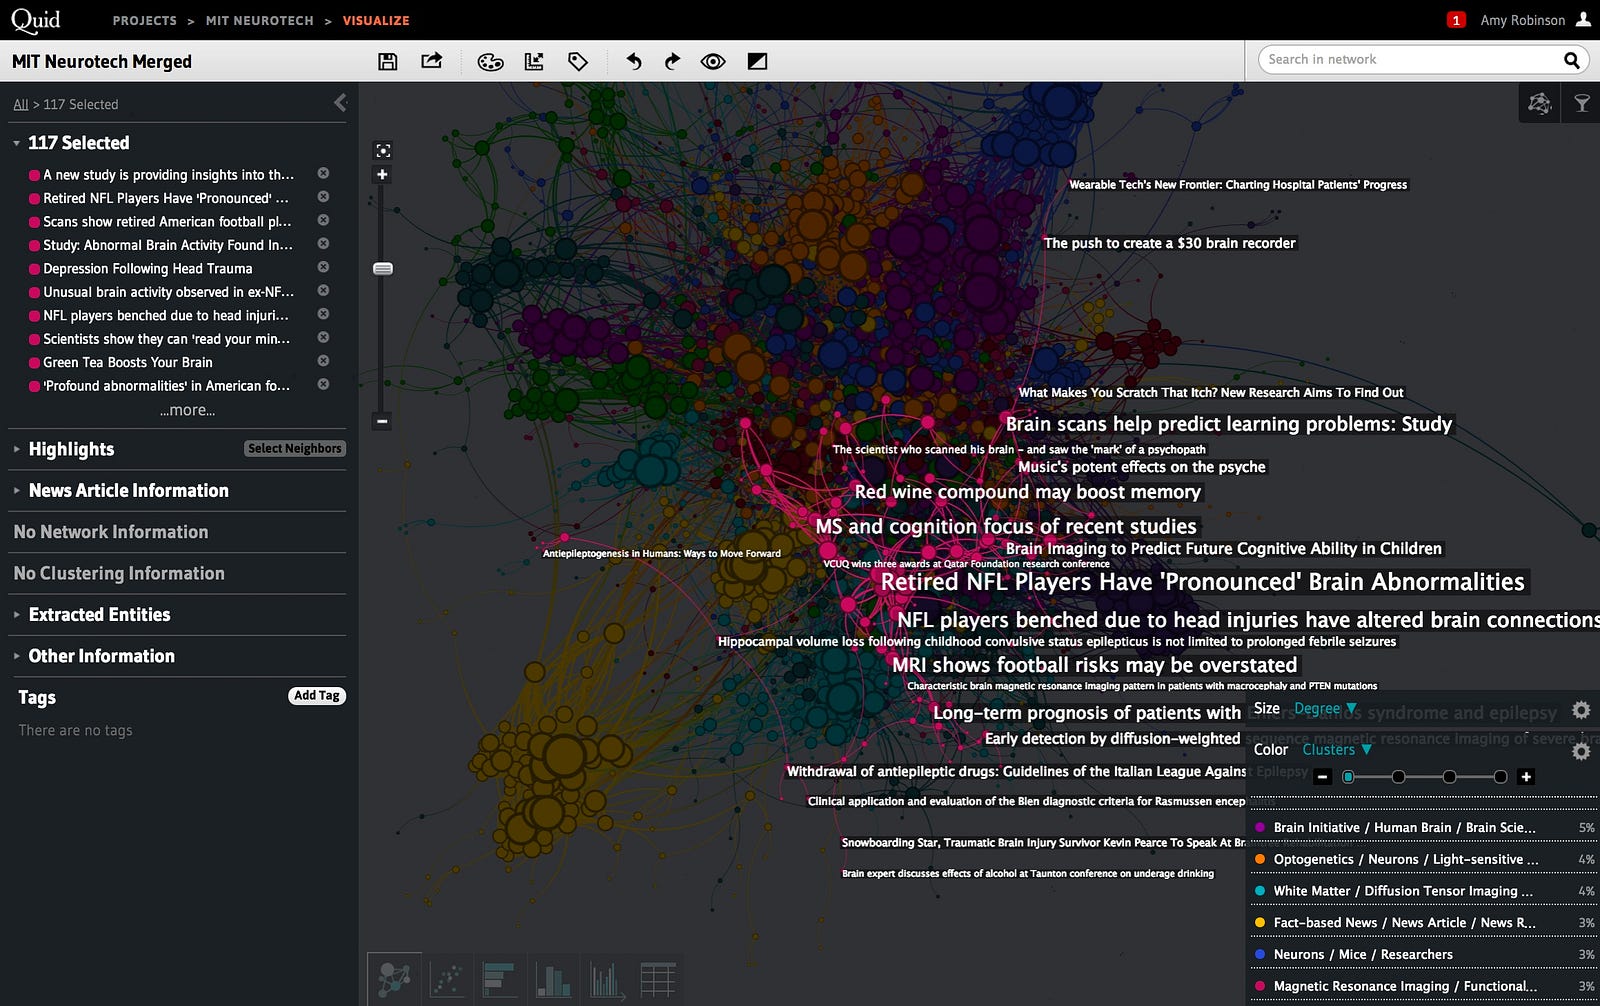Expand the Extracted Entities section
Image resolution: width=1600 pixels, height=1006 pixels.
[99, 615]
